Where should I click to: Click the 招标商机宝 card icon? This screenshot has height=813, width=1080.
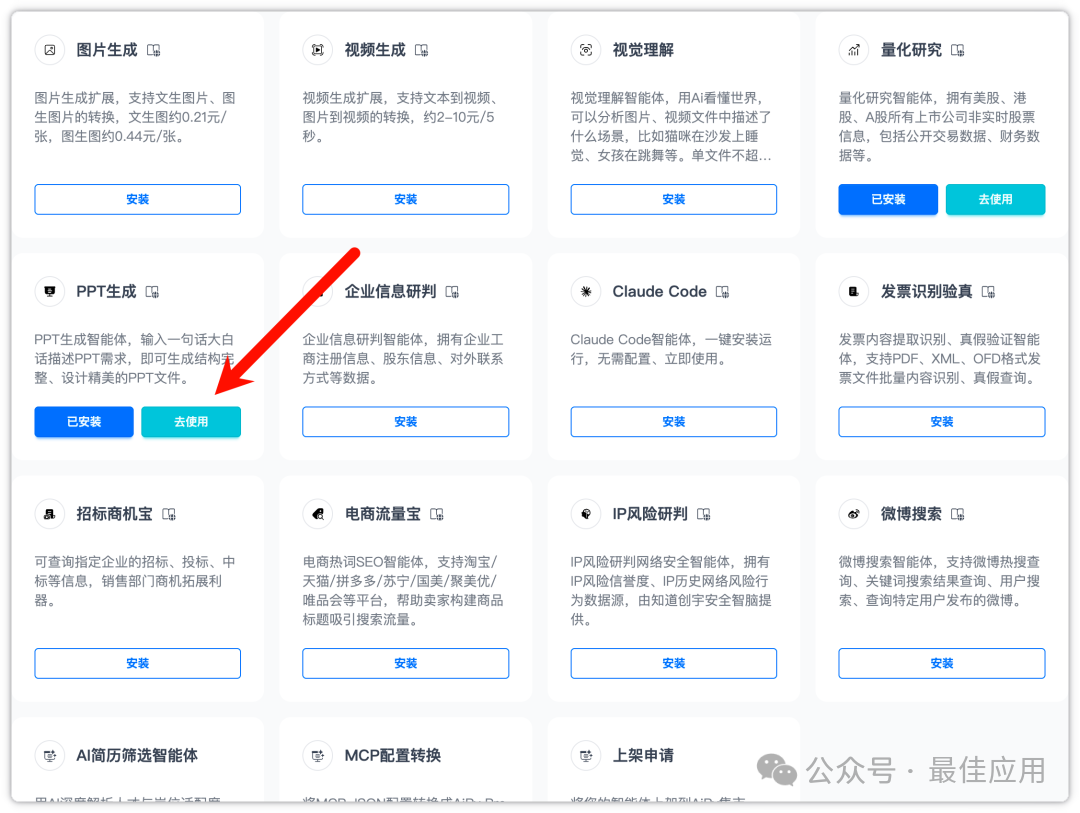coord(50,514)
